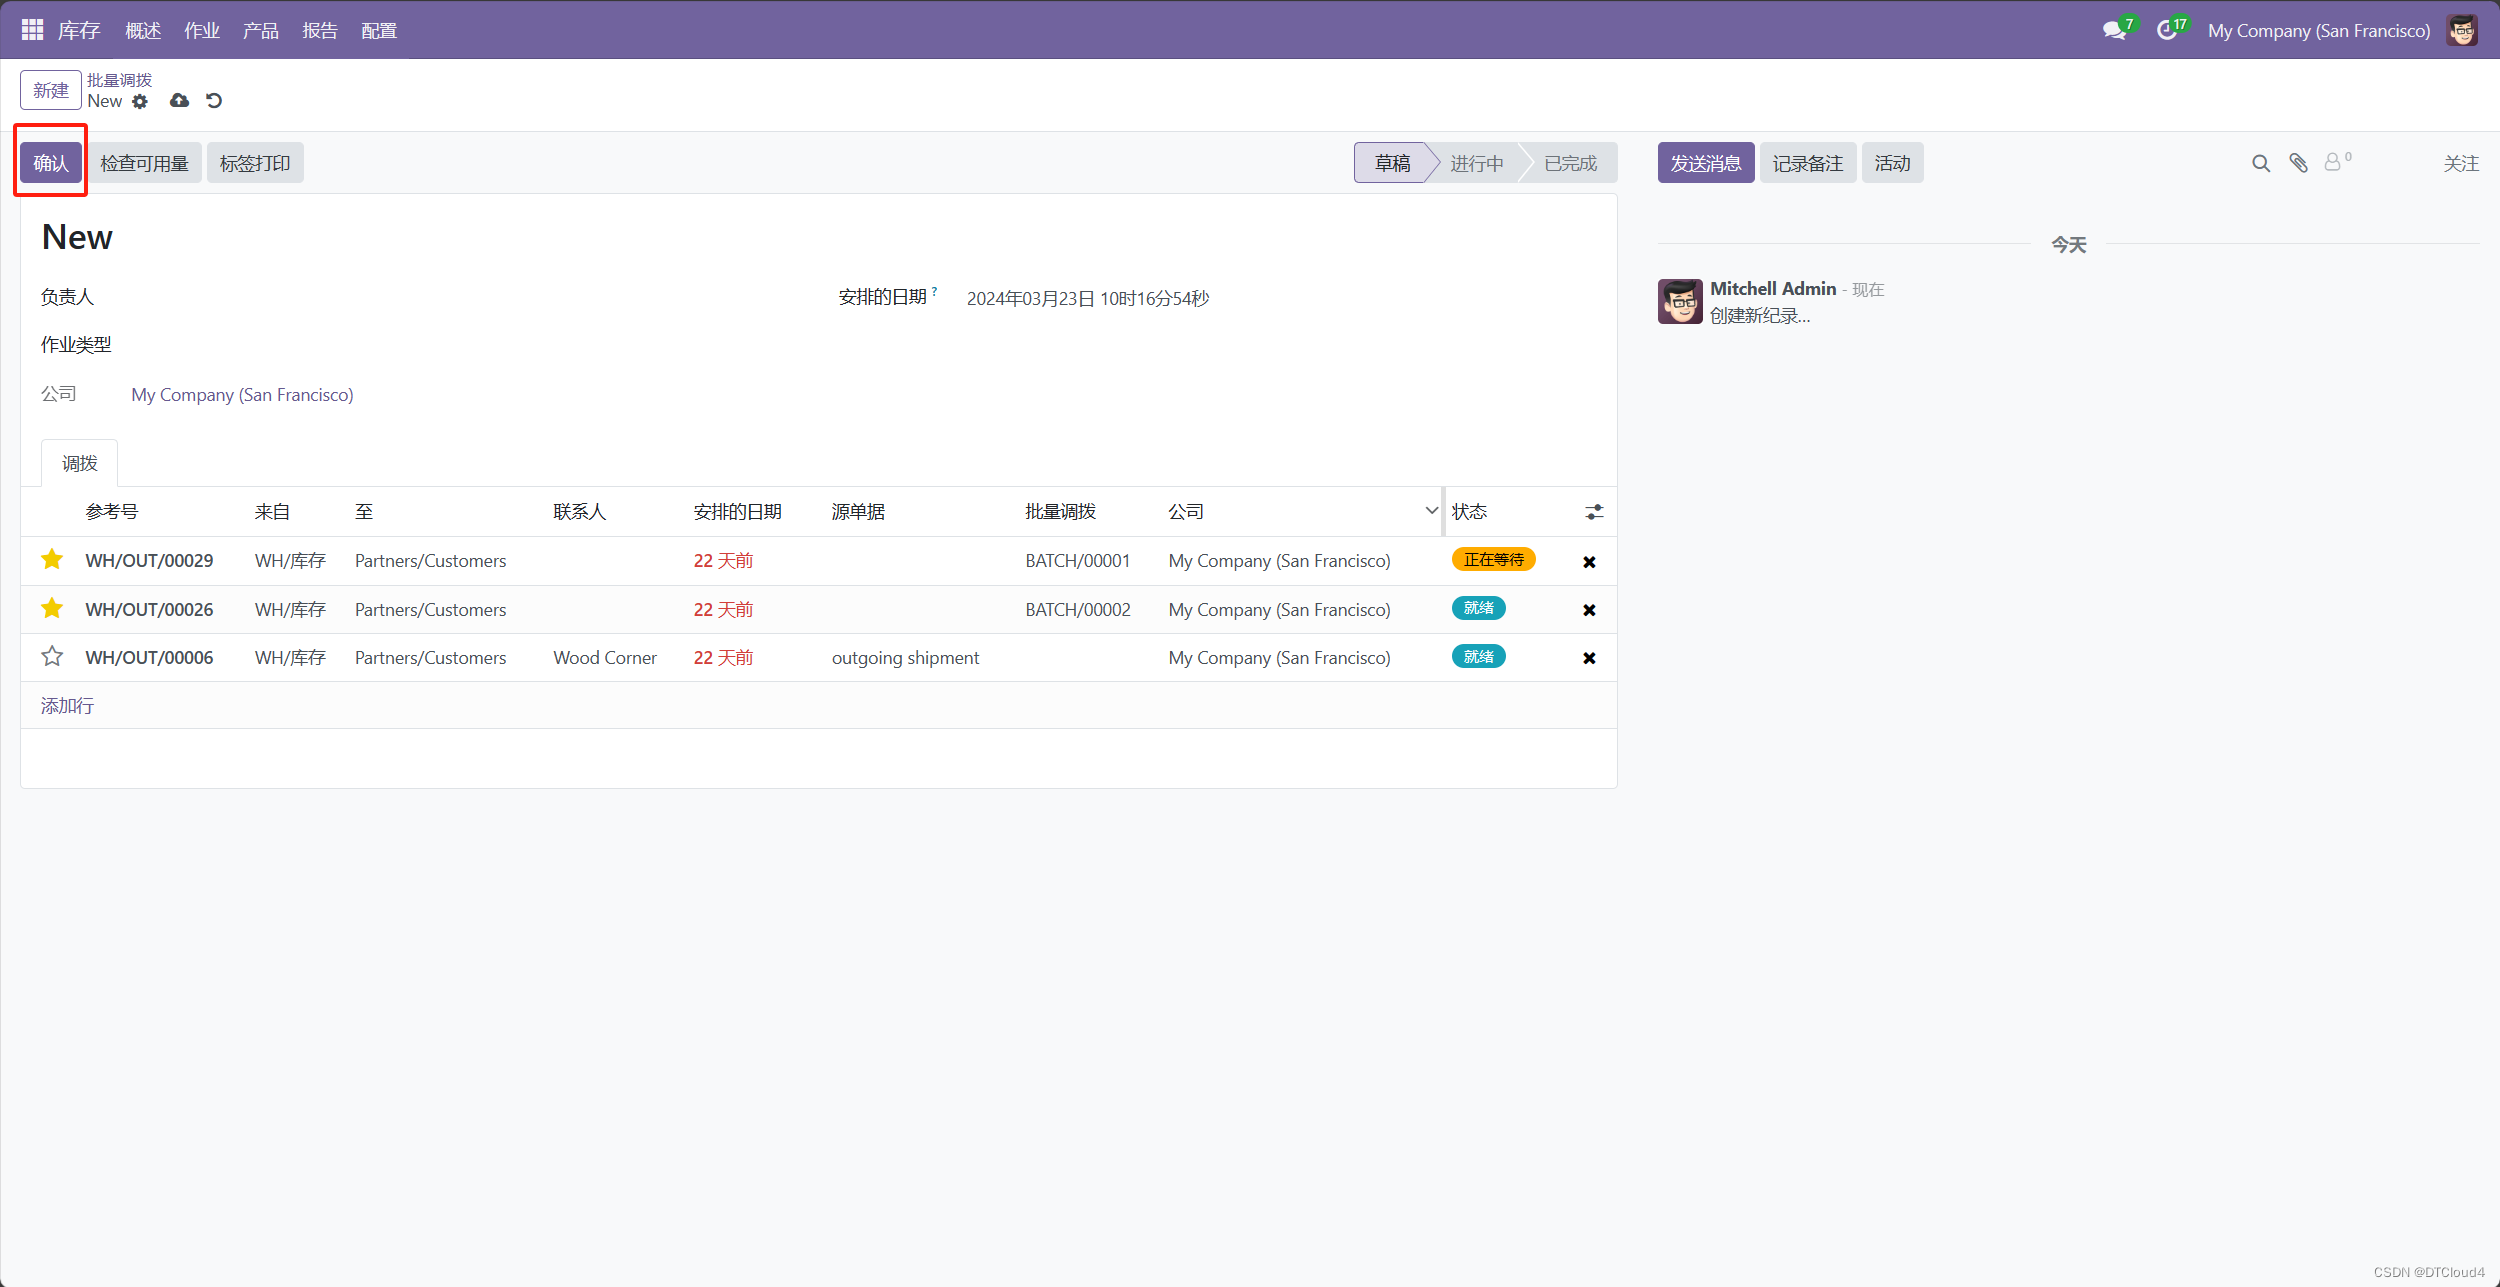2500x1287 pixels.
Task: Open the chat messages icon in navbar
Action: pos(2114,30)
